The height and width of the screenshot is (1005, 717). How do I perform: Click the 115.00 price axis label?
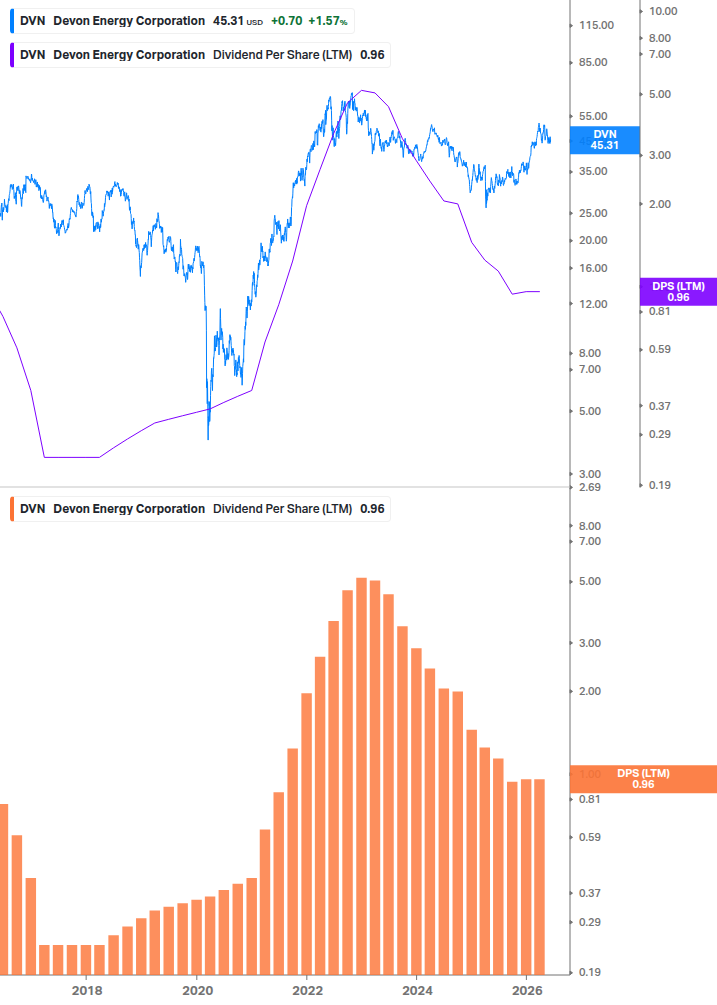click(x=597, y=26)
